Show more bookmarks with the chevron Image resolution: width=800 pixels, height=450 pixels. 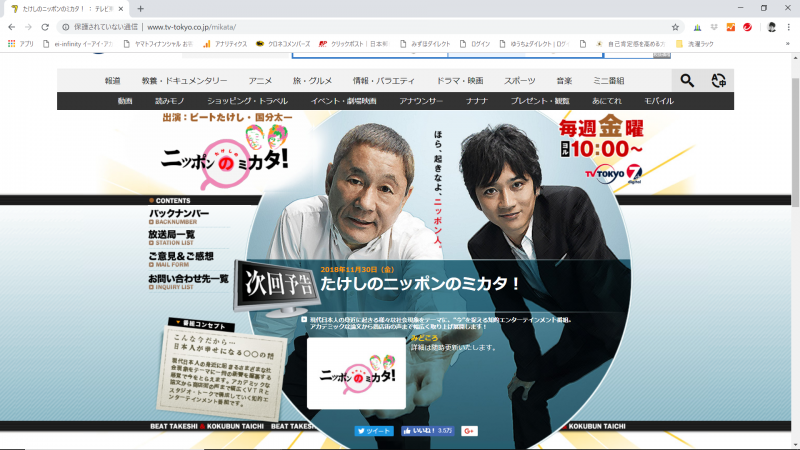point(788,44)
